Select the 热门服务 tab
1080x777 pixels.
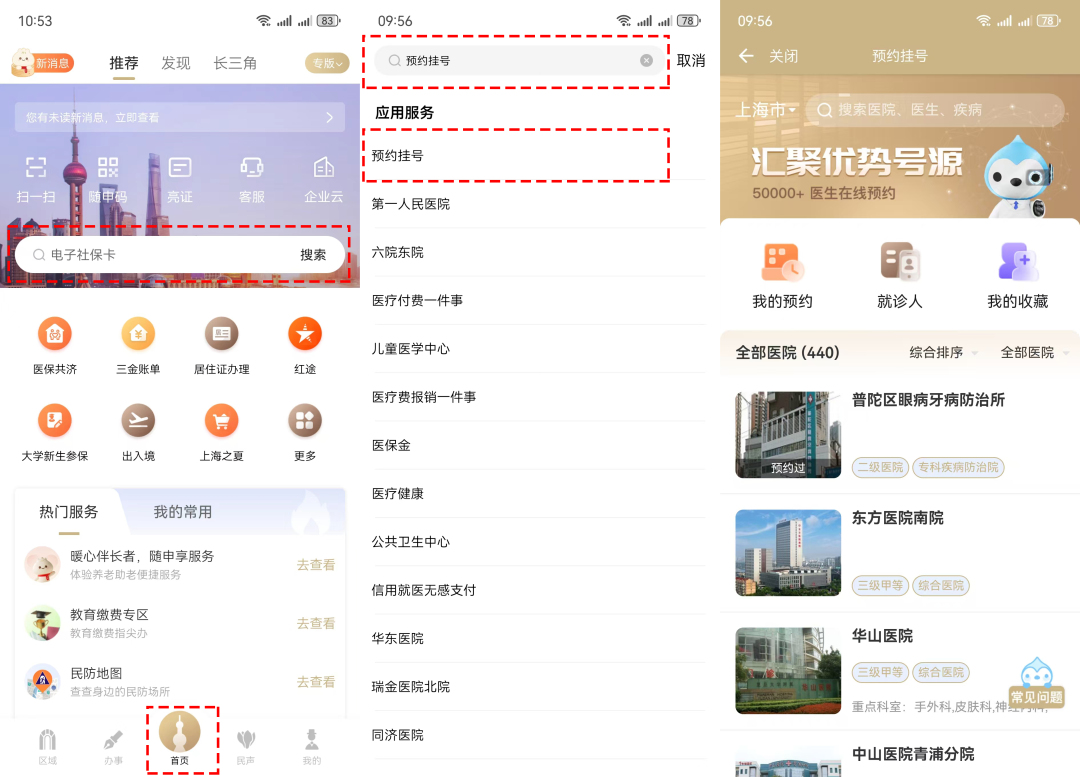point(69,512)
